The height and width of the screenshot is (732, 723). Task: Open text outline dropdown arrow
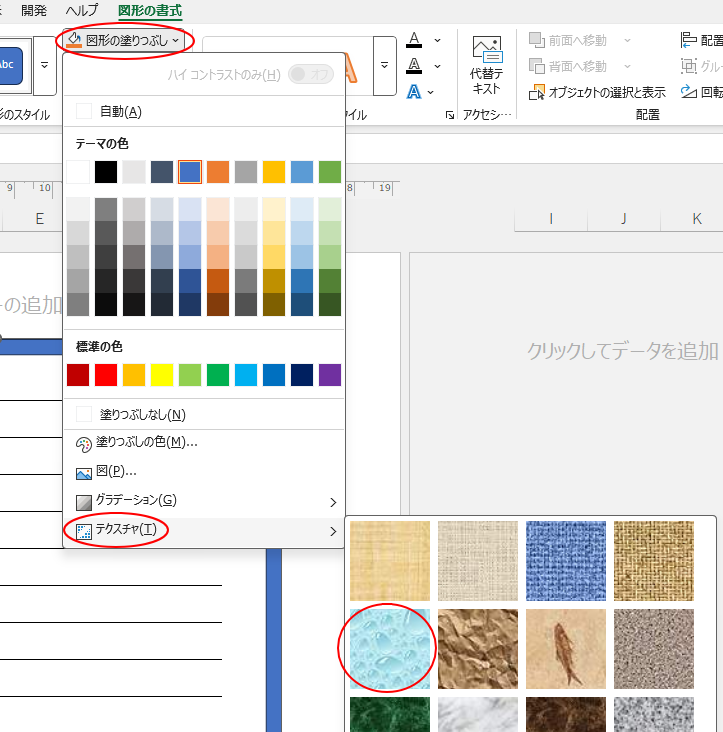[437, 66]
